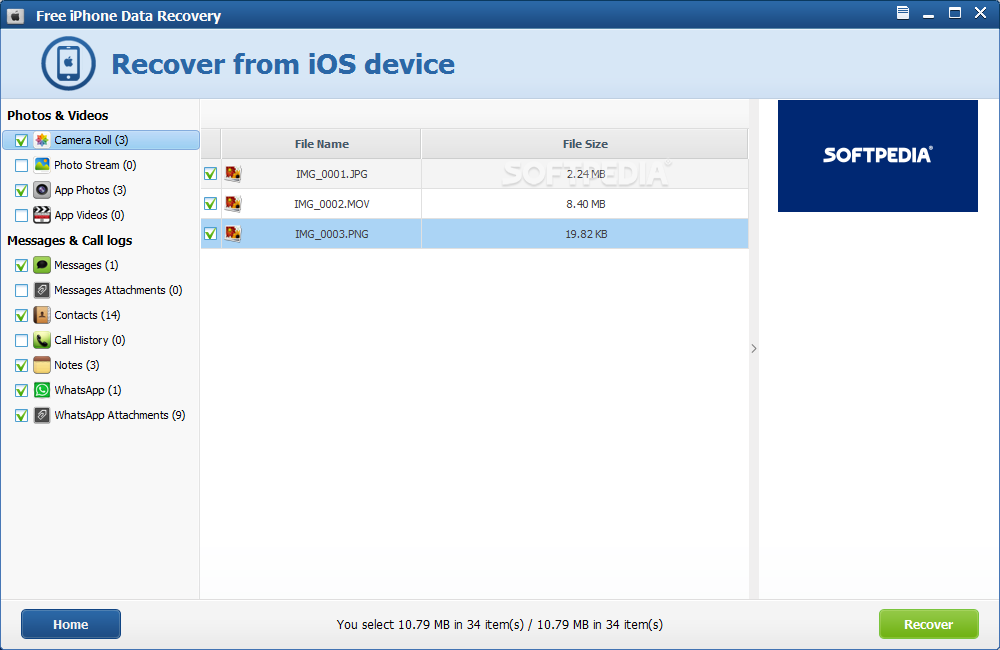Select the Messages (1) category
The image size is (1000, 650).
tap(86, 265)
